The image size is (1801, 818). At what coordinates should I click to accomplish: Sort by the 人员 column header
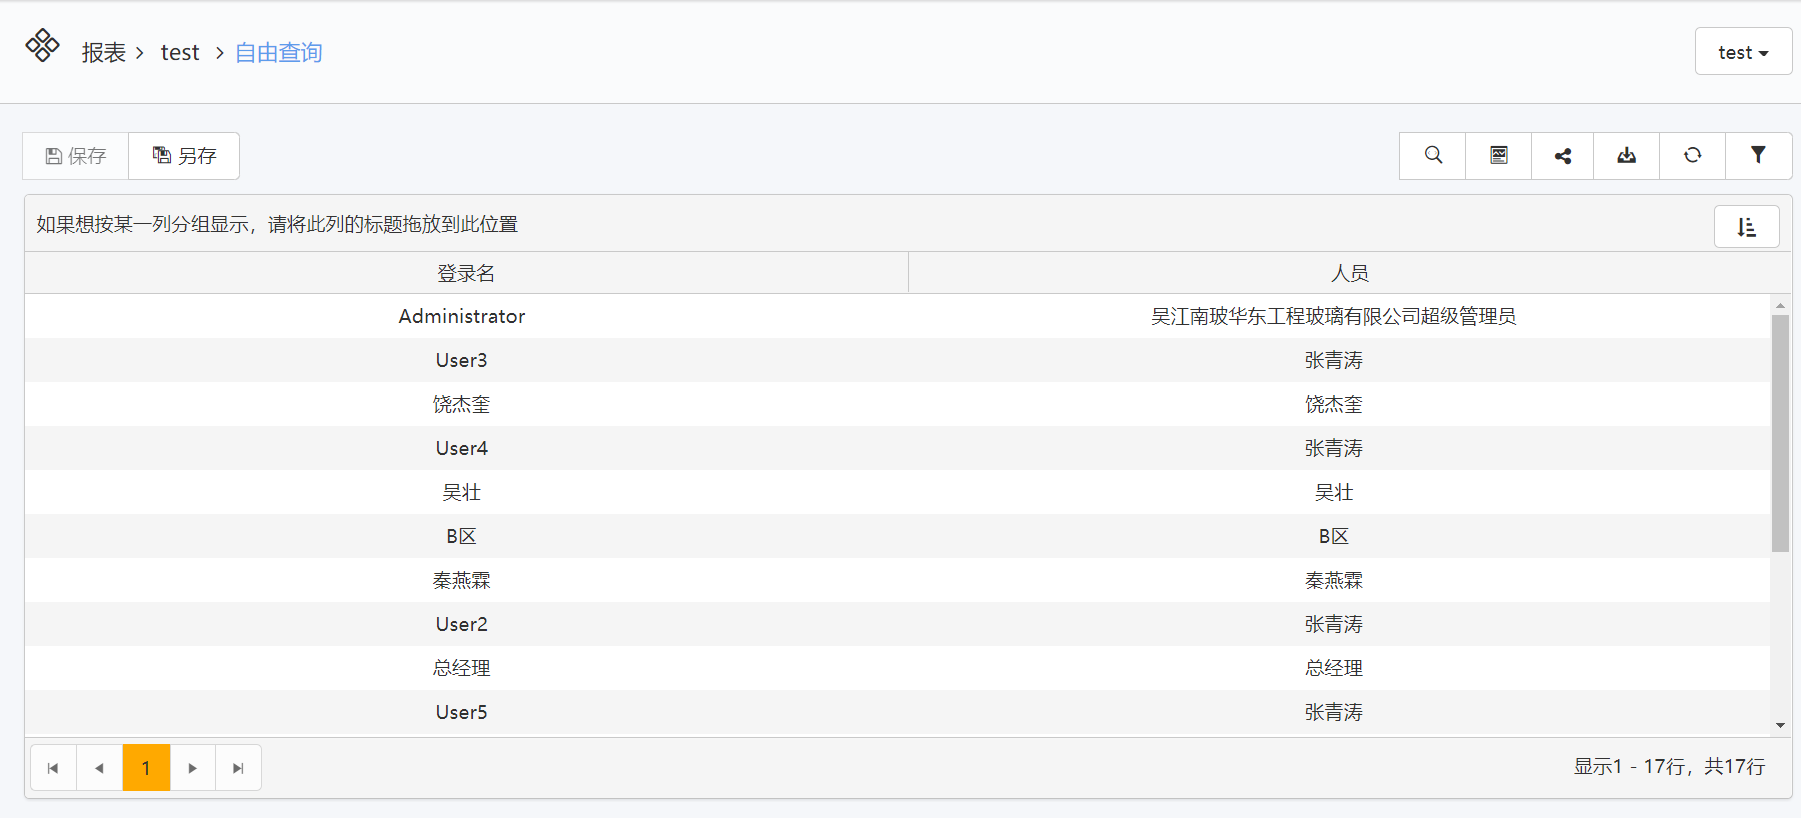[1349, 273]
